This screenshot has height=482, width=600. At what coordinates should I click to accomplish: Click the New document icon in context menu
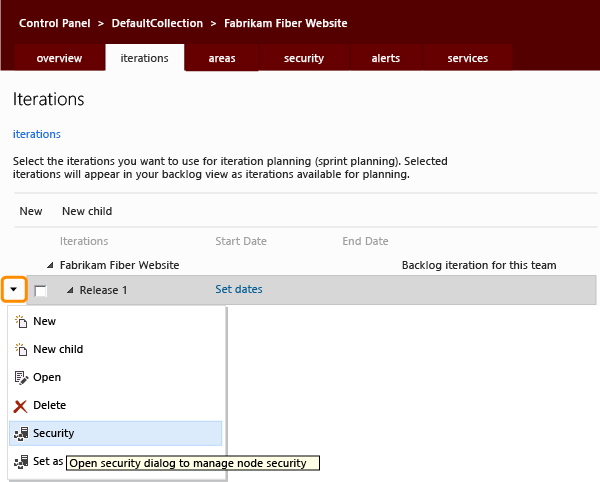pyautogui.click(x=21, y=321)
